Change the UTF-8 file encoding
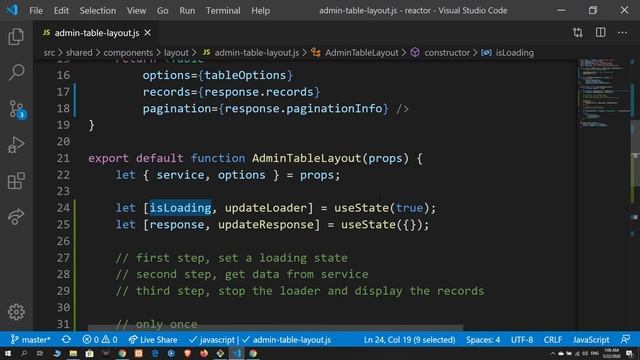This screenshot has height=360, width=640. [522, 340]
